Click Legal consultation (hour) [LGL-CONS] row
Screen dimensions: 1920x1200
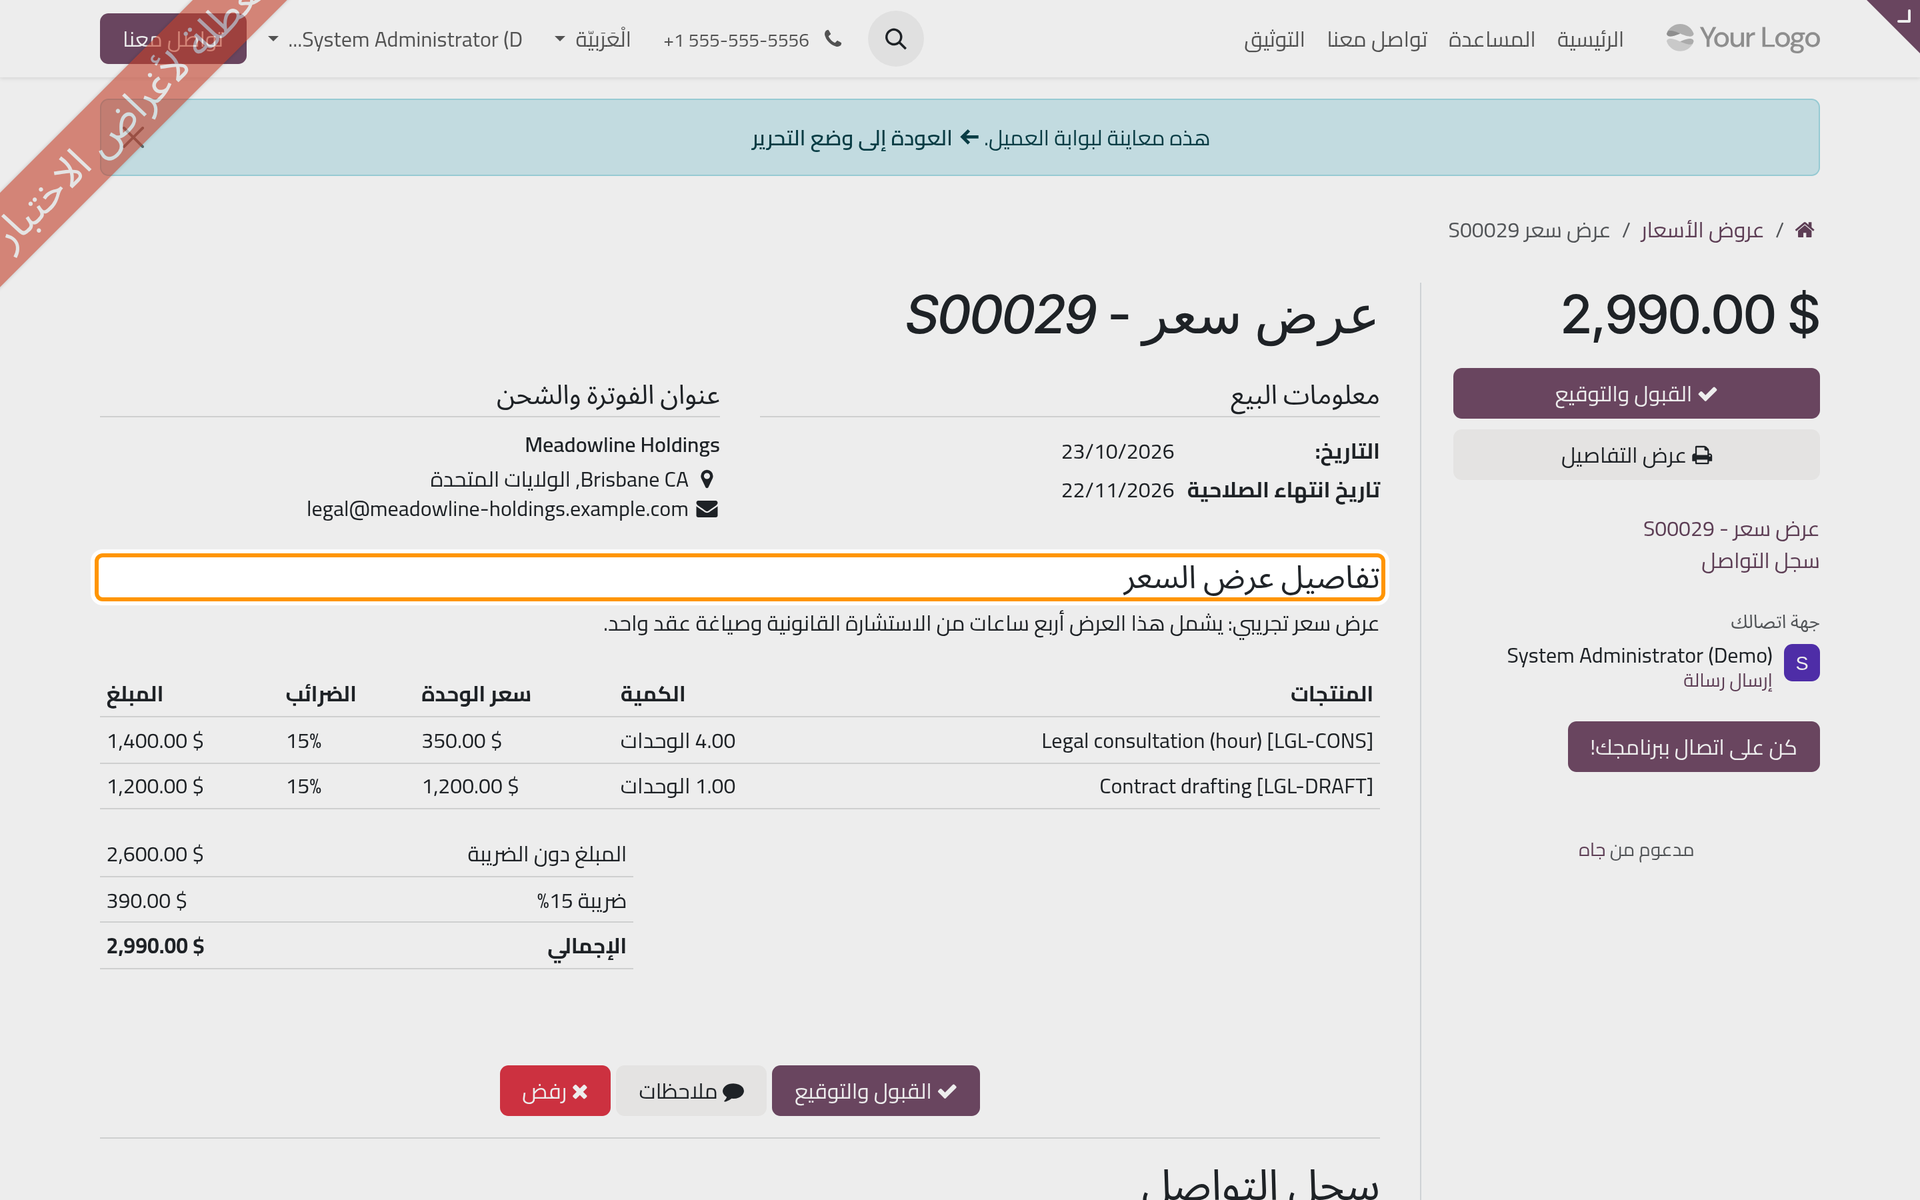pos(740,741)
